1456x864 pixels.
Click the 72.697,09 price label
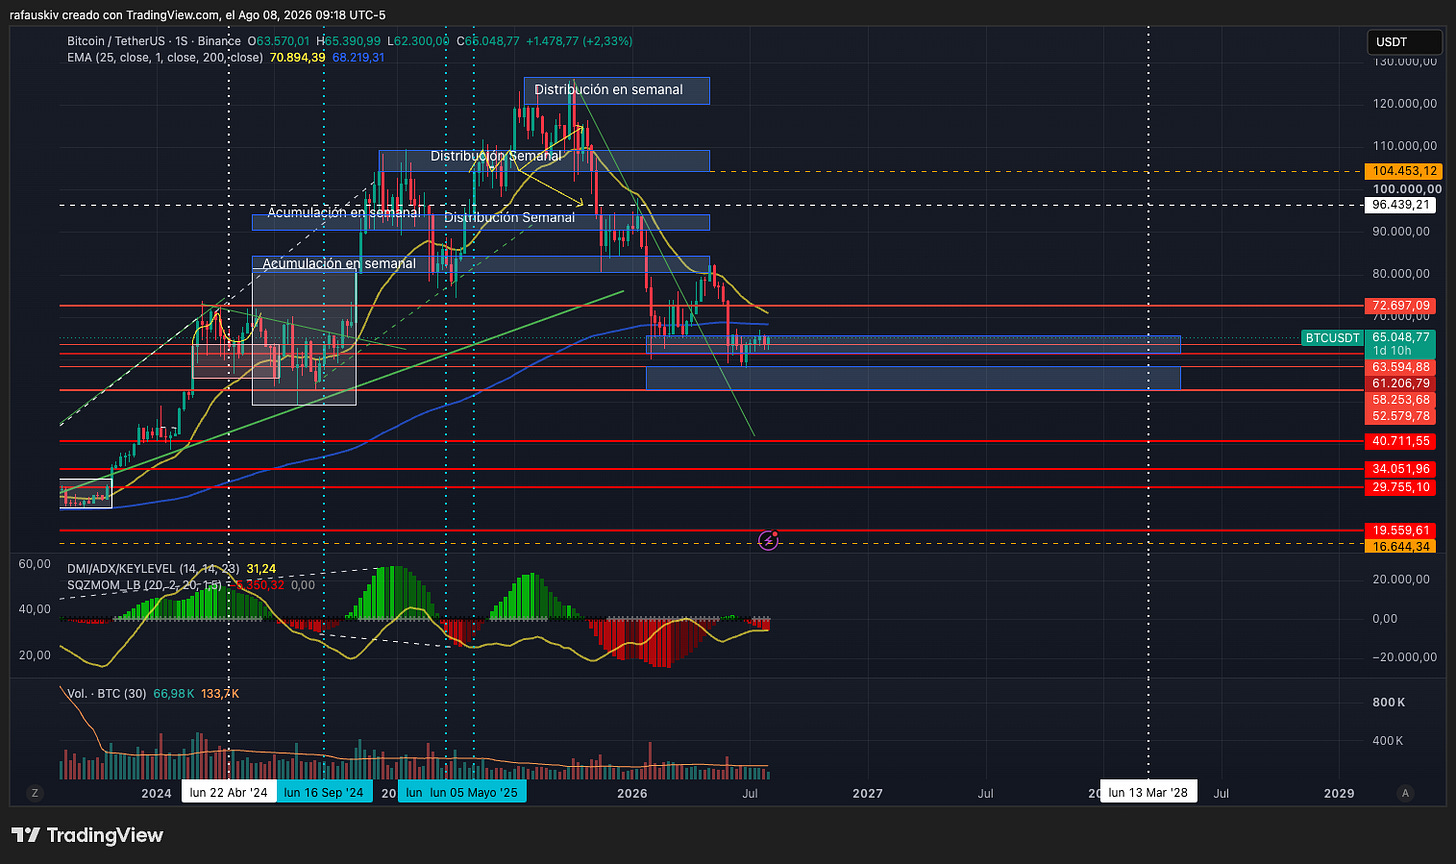(x=1402, y=304)
